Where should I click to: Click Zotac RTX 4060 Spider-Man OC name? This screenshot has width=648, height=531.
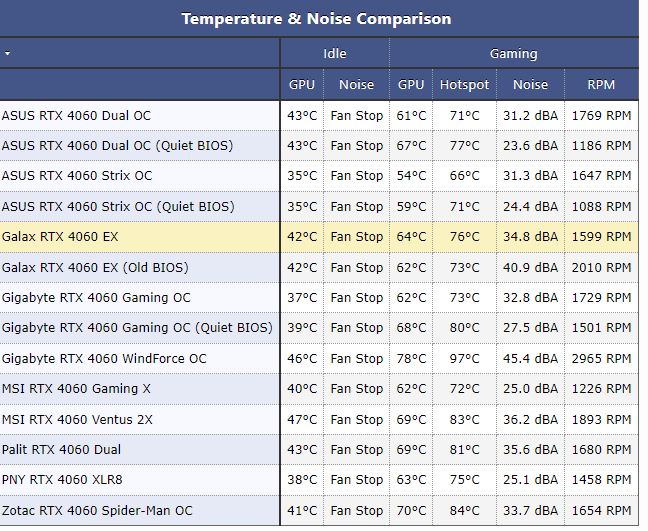[97, 510]
